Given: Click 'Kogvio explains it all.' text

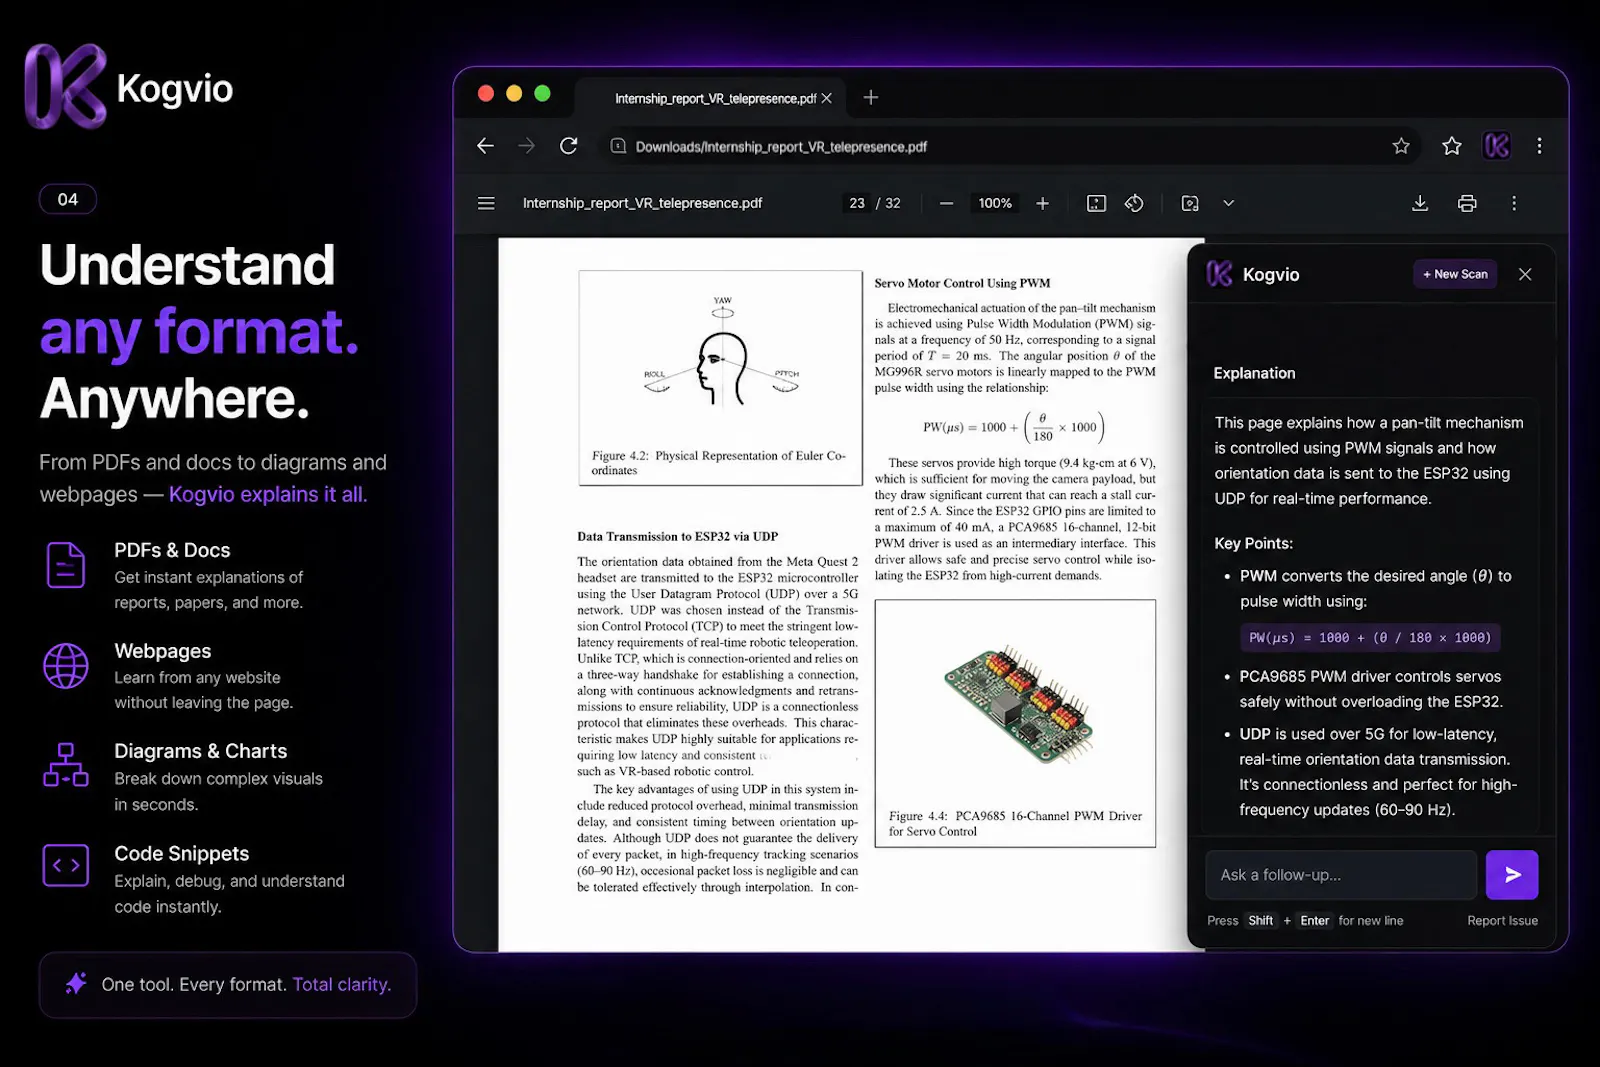Looking at the screenshot, I should (x=268, y=494).
